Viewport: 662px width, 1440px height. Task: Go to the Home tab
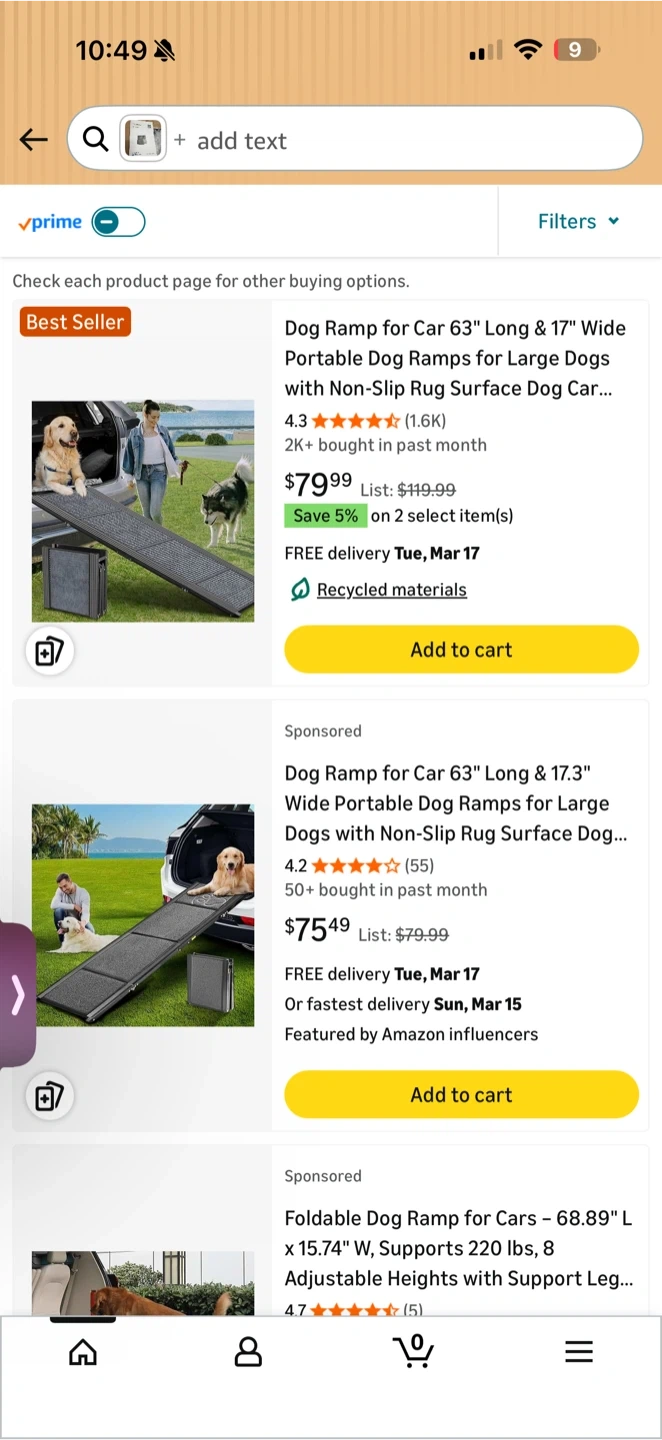(x=83, y=1352)
